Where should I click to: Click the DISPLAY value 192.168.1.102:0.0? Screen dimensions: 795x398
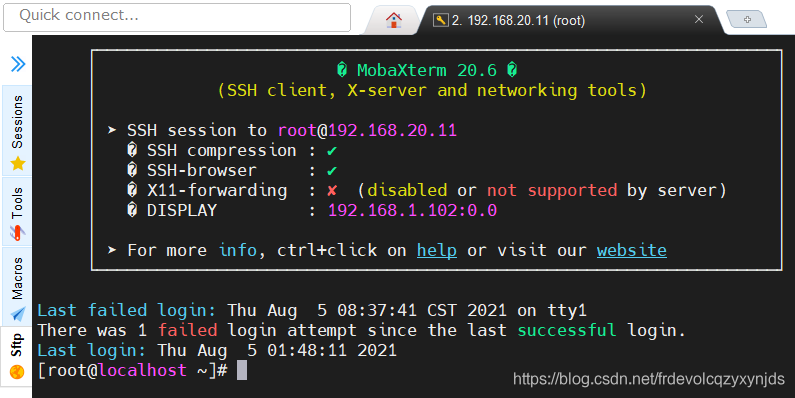click(x=412, y=210)
